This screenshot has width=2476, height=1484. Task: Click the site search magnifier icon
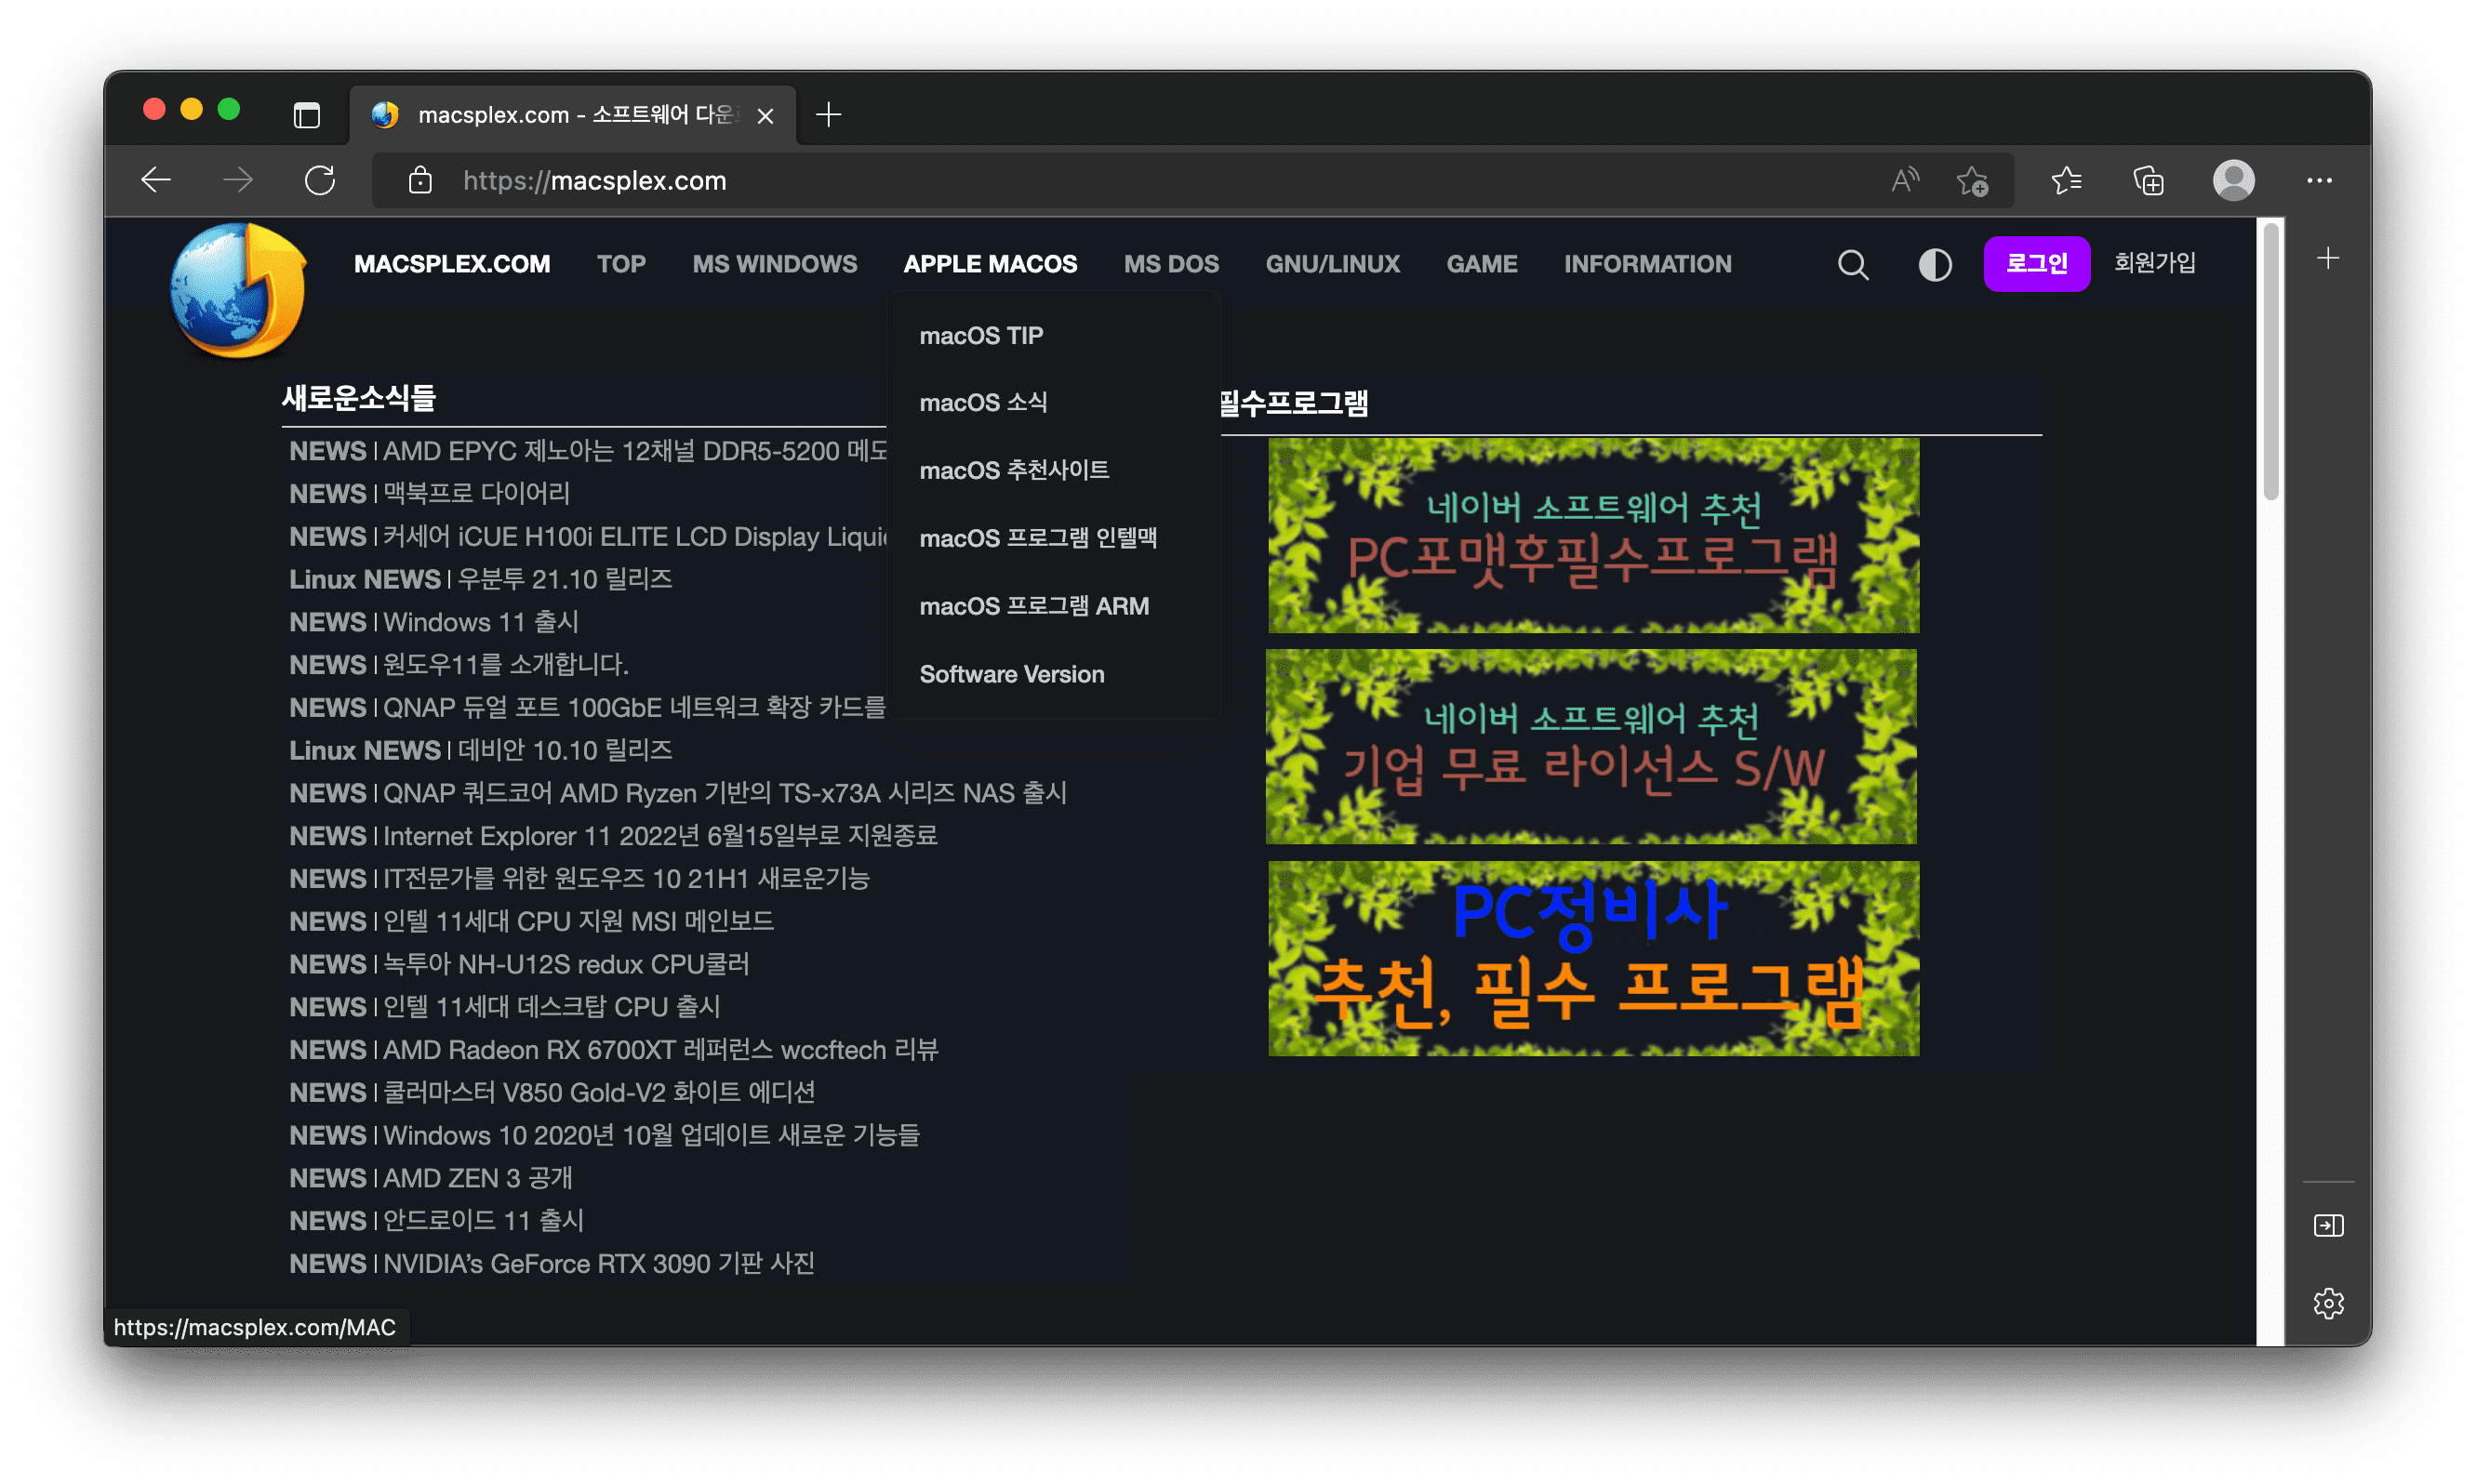[x=1852, y=264]
